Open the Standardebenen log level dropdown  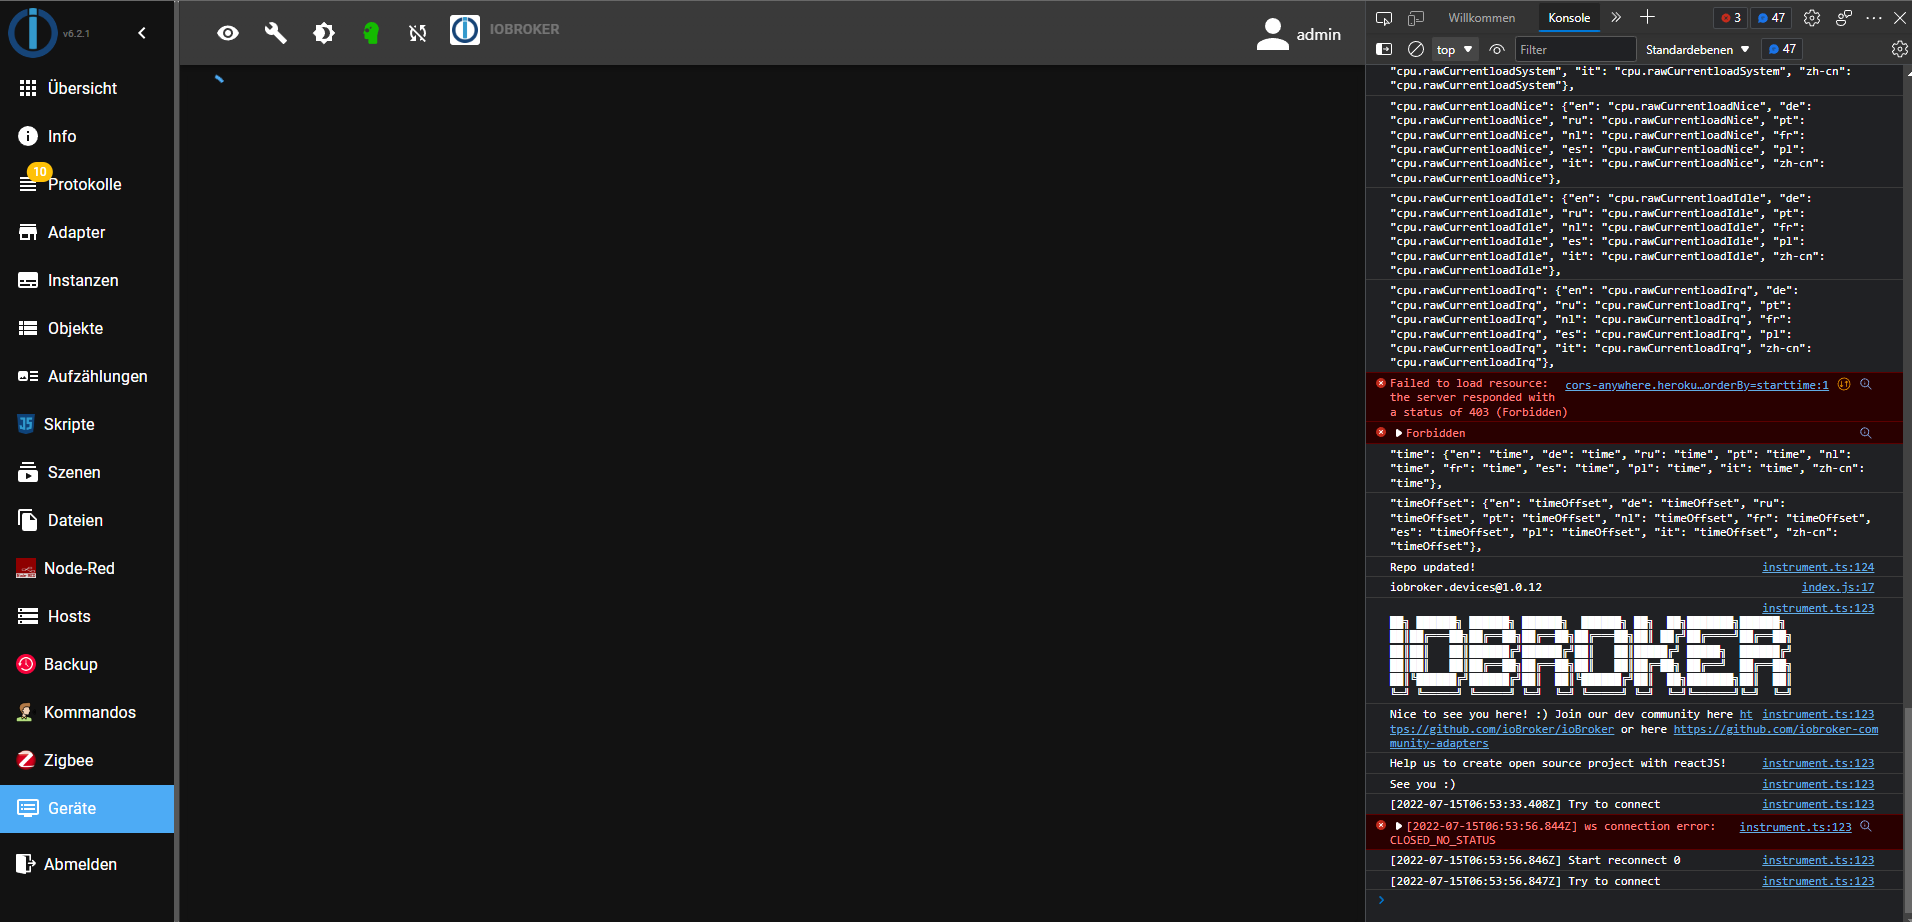coord(1695,48)
